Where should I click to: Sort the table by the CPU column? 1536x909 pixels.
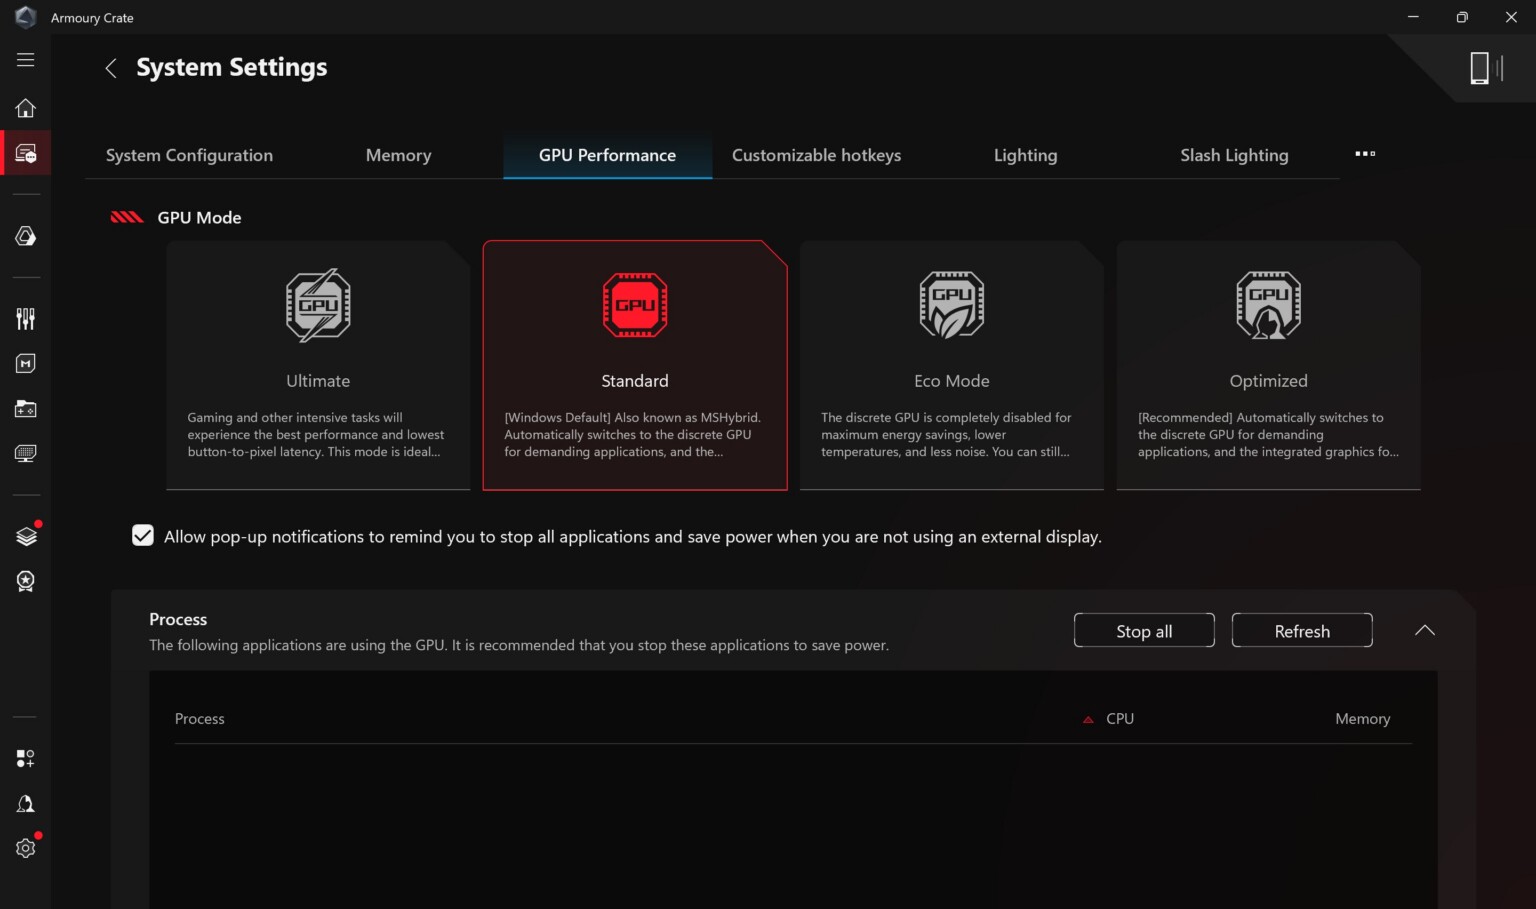click(1119, 719)
